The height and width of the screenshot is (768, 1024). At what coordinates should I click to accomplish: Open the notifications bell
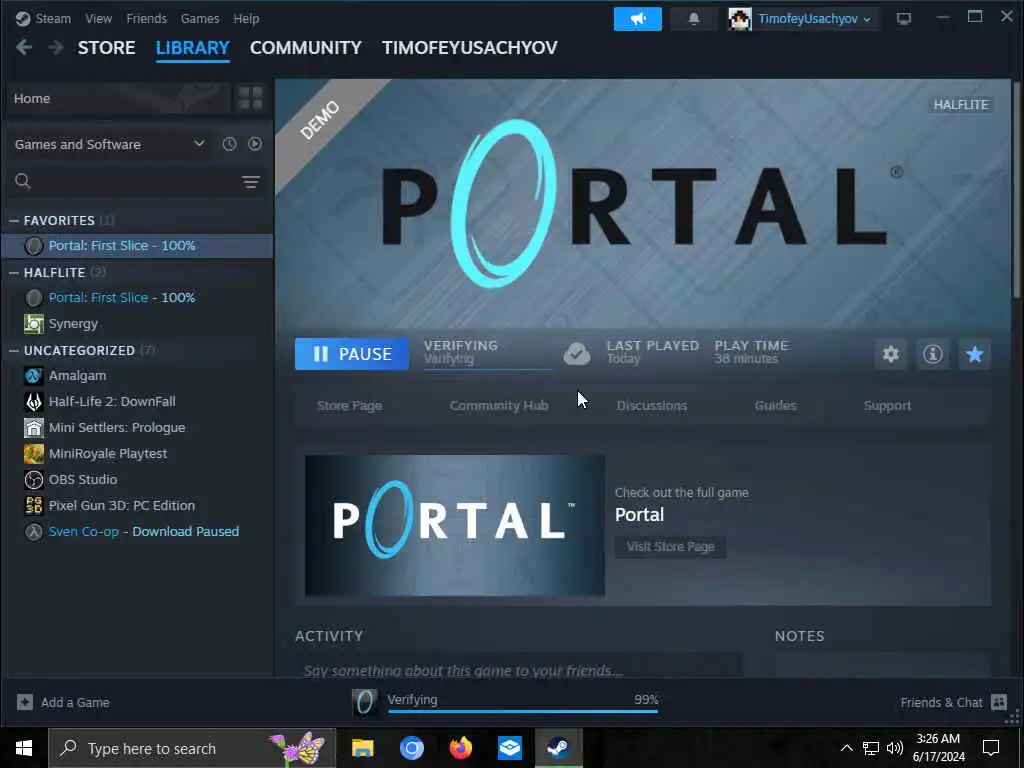point(694,19)
